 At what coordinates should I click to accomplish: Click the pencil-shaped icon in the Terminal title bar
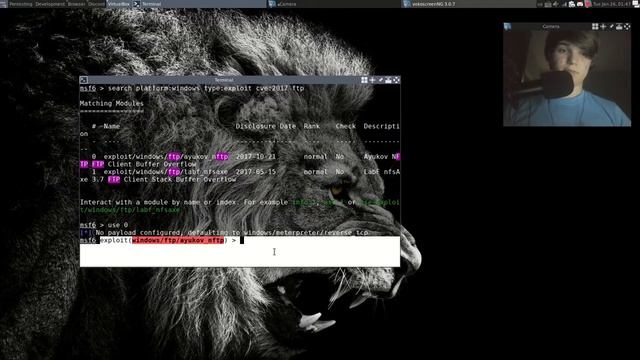380,80
